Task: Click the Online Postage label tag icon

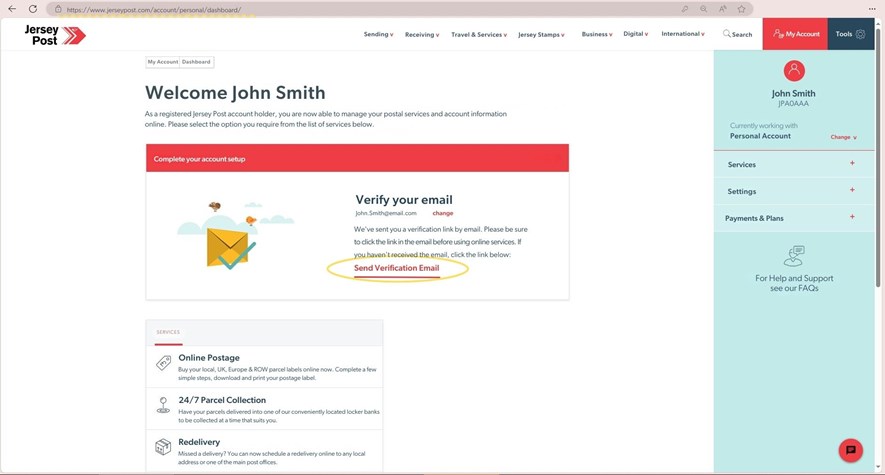Action: click(163, 363)
